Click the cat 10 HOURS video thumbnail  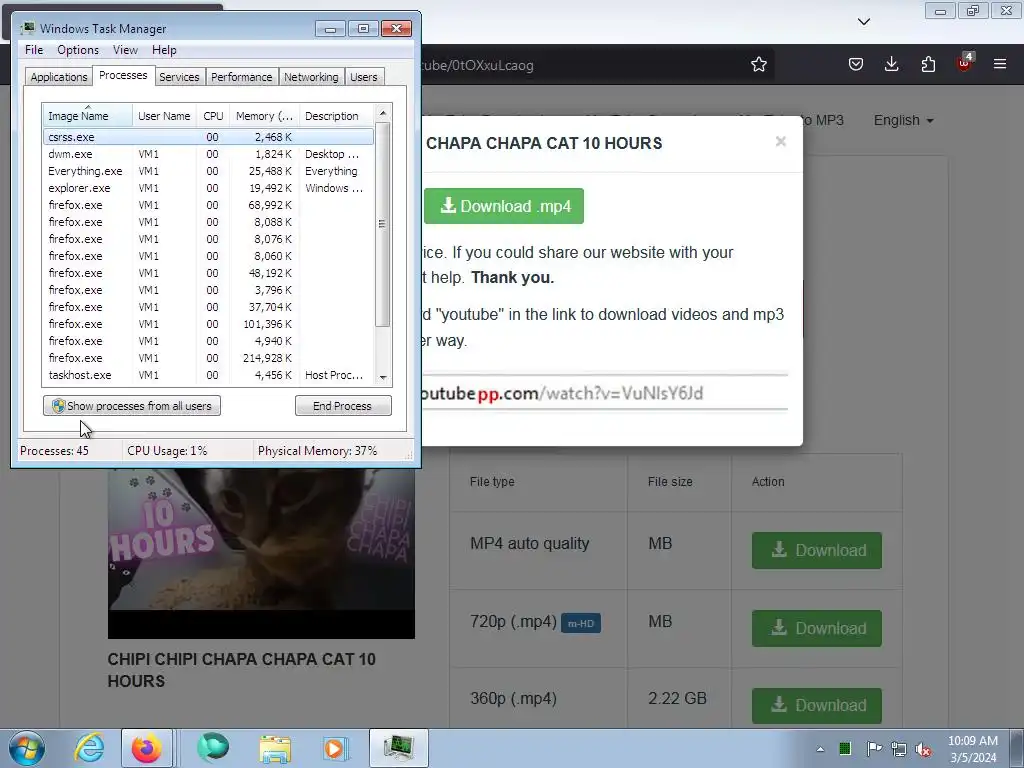pyautogui.click(x=261, y=552)
